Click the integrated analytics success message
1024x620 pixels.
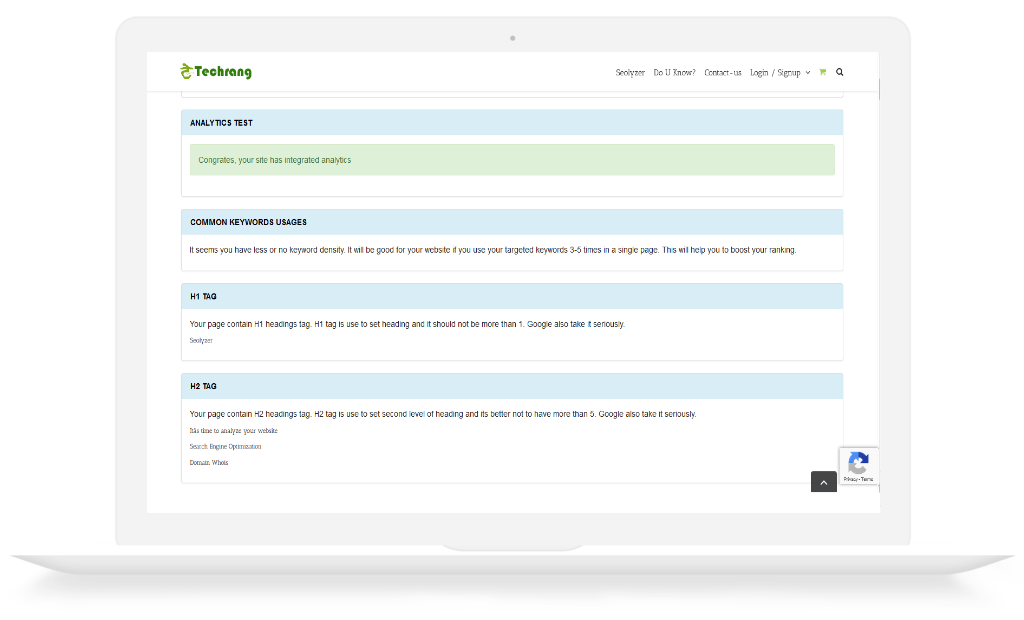point(512,160)
